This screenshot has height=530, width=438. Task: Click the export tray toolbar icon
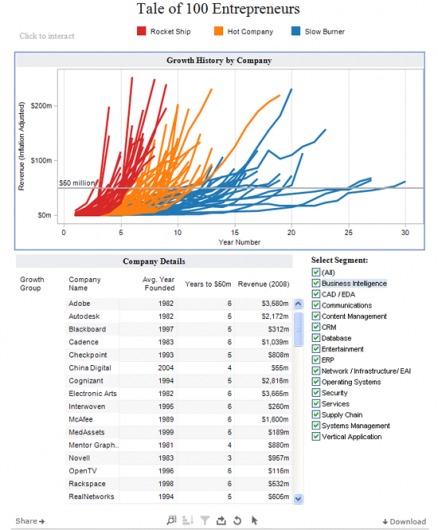point(221,521)
